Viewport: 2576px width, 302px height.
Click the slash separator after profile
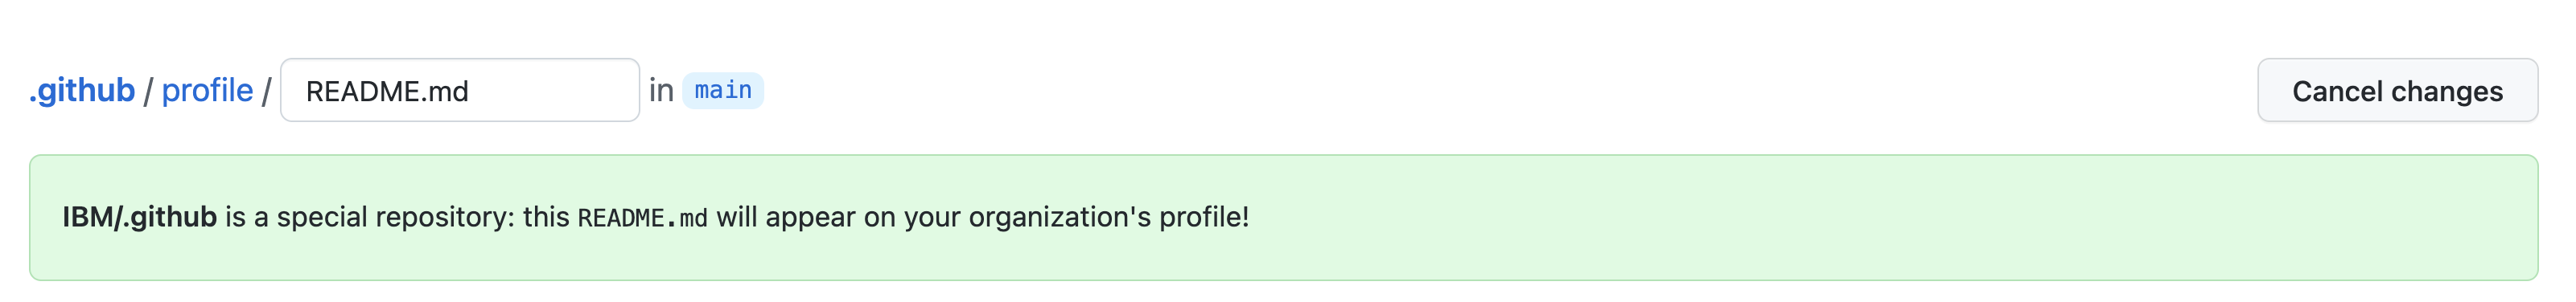(267, 92)
